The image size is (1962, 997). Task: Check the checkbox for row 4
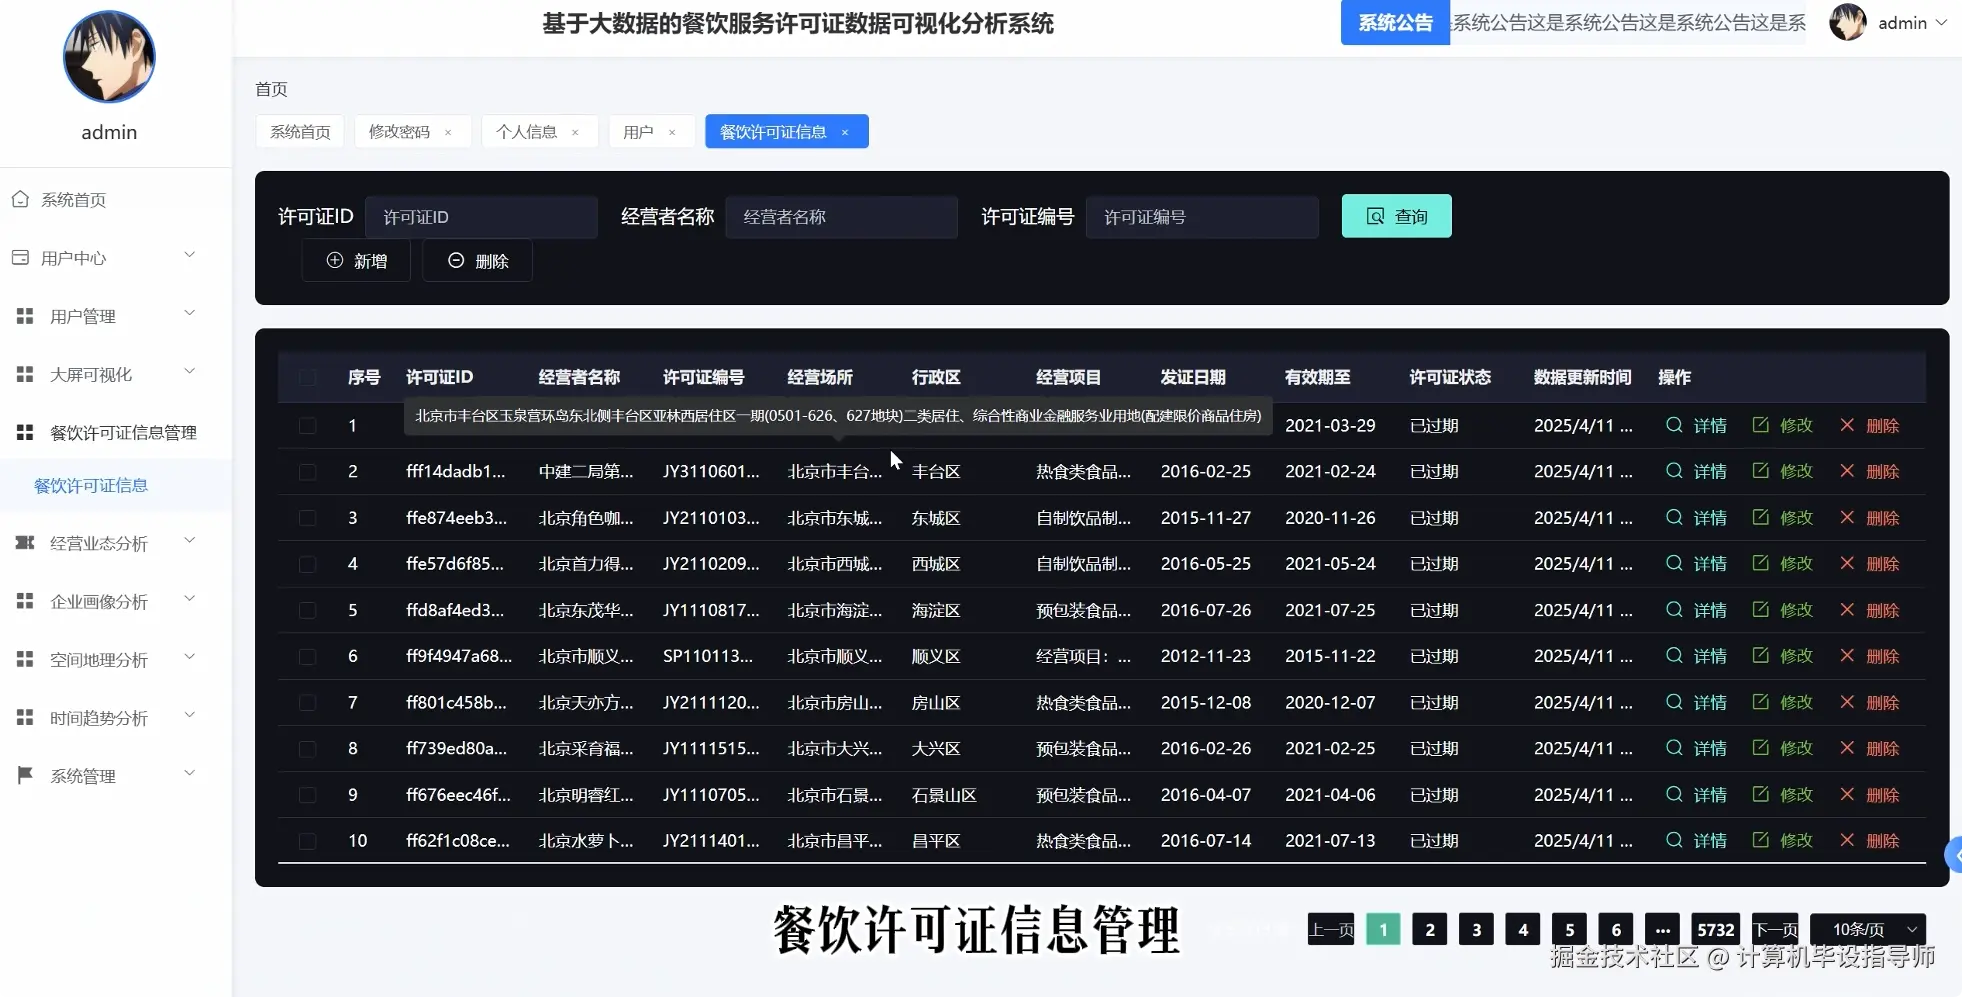(308, 564)
